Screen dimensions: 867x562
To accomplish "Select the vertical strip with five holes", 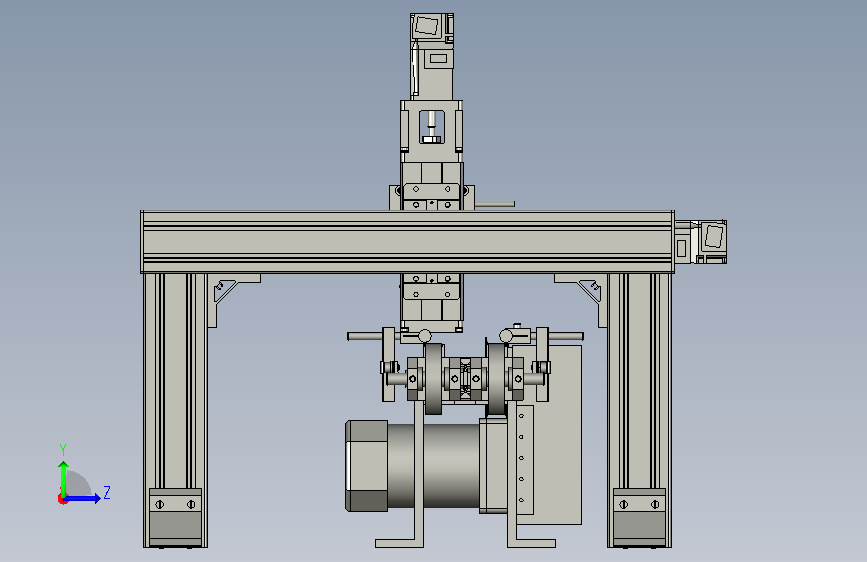I will tap(525, 460).
